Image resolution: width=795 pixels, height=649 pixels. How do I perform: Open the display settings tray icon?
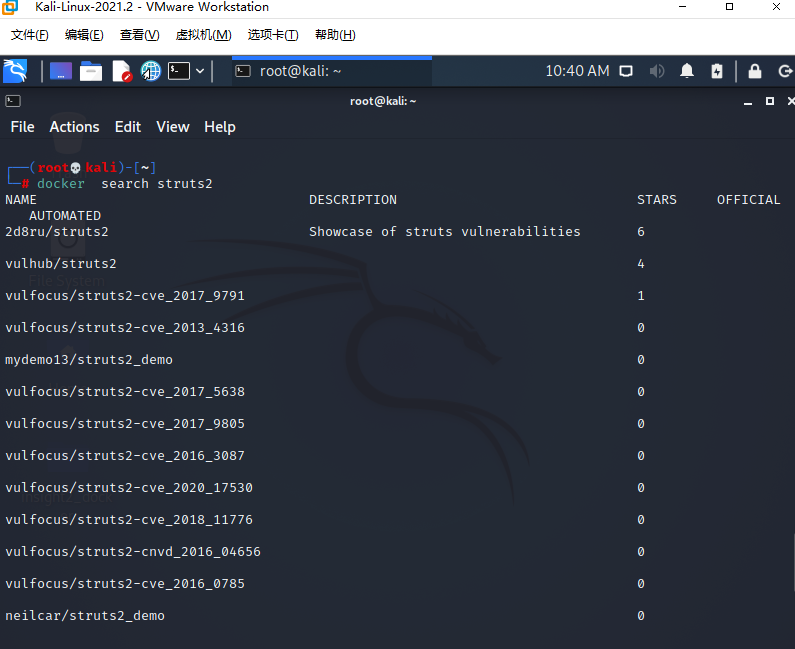(626, 71)
